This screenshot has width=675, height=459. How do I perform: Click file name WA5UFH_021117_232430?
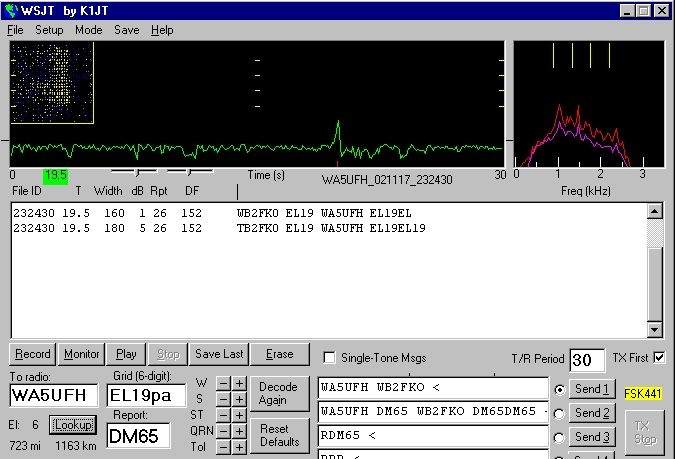click(x=387, y=180)
